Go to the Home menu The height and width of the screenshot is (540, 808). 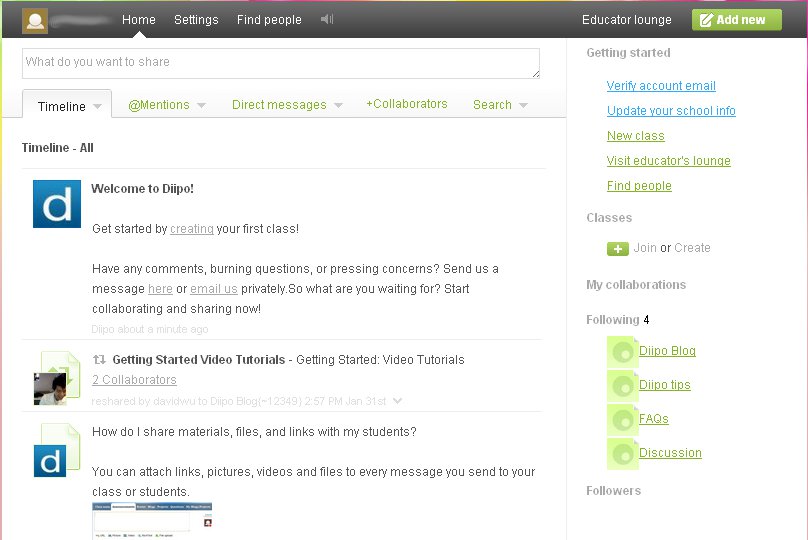click(x=139, y=20)
